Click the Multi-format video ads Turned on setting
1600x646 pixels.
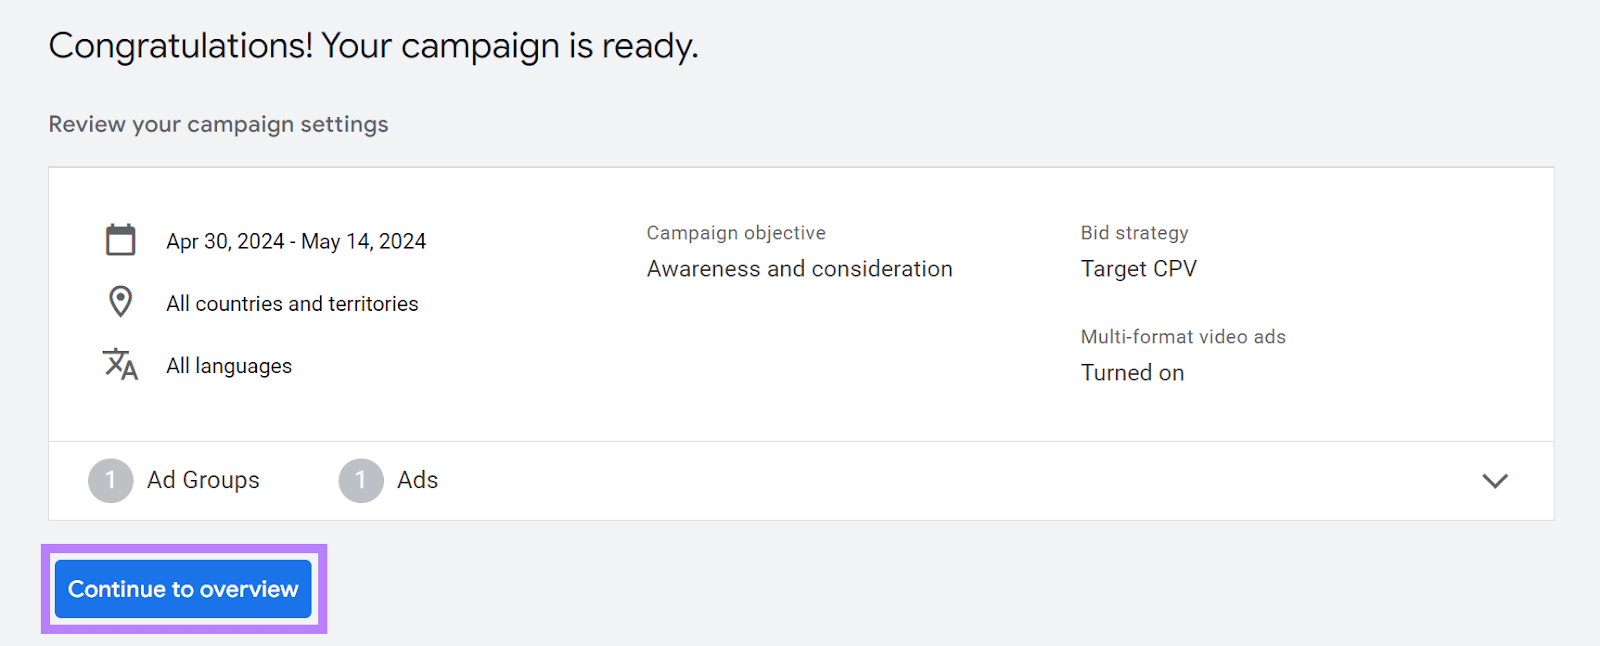pyautogui.click(x=1132, y=372)
